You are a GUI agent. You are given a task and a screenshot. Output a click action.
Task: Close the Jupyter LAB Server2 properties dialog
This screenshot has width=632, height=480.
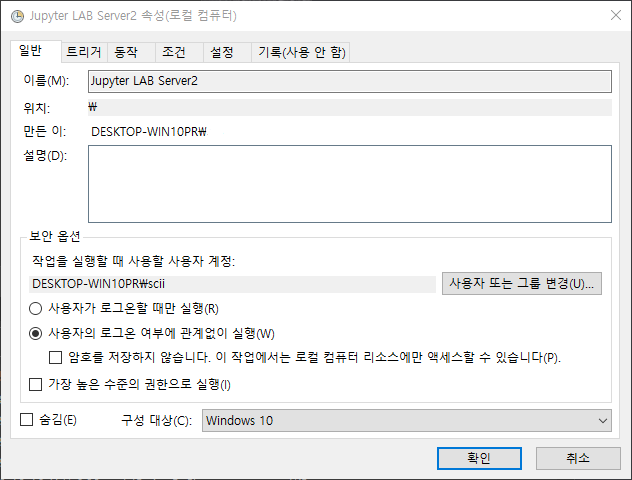coord(615,15)
